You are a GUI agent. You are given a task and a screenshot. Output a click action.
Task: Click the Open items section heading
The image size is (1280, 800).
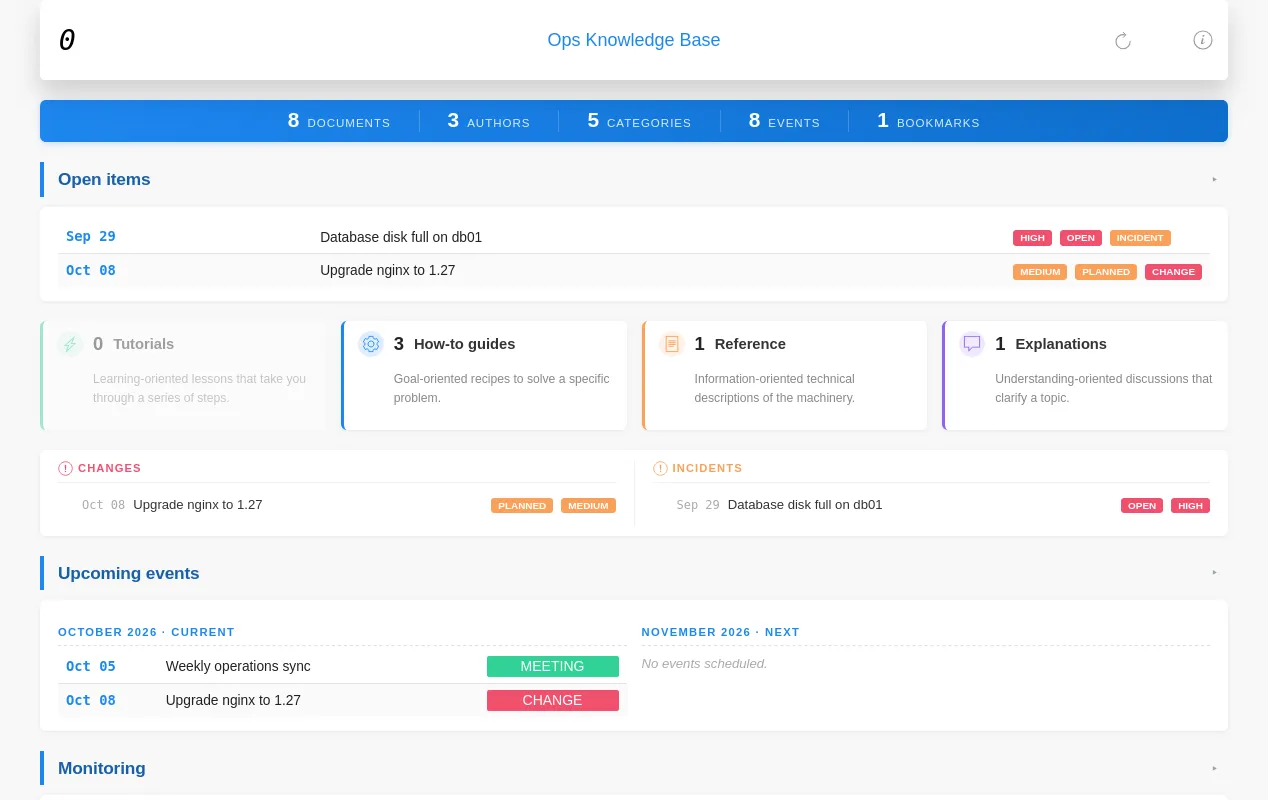click(x=104, y=179)
